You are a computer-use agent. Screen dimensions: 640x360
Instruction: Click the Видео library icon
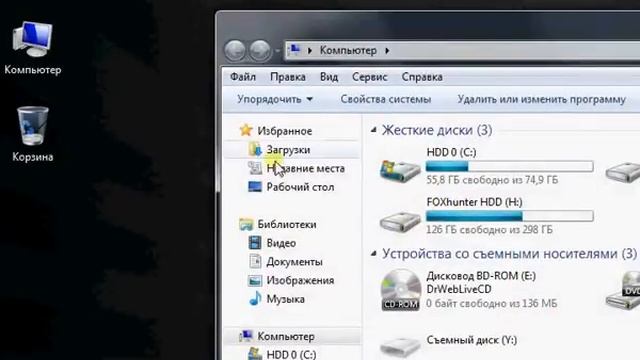255,243
